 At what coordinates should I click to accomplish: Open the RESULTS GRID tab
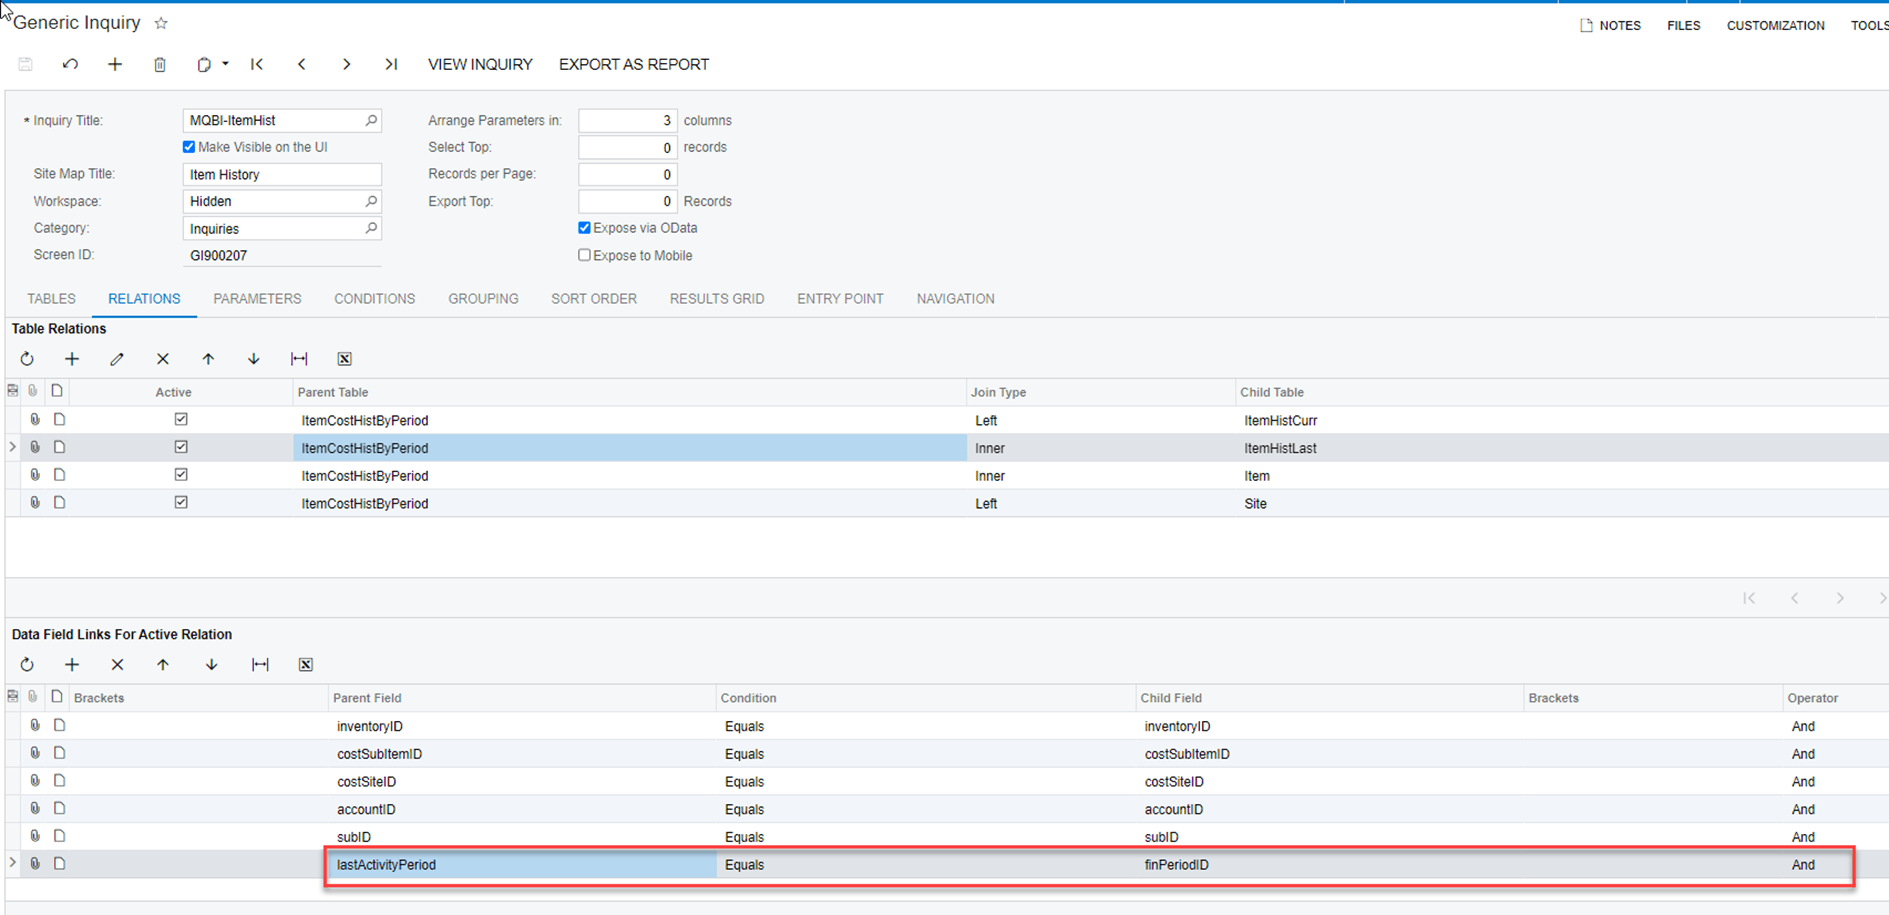click(716, 298)
